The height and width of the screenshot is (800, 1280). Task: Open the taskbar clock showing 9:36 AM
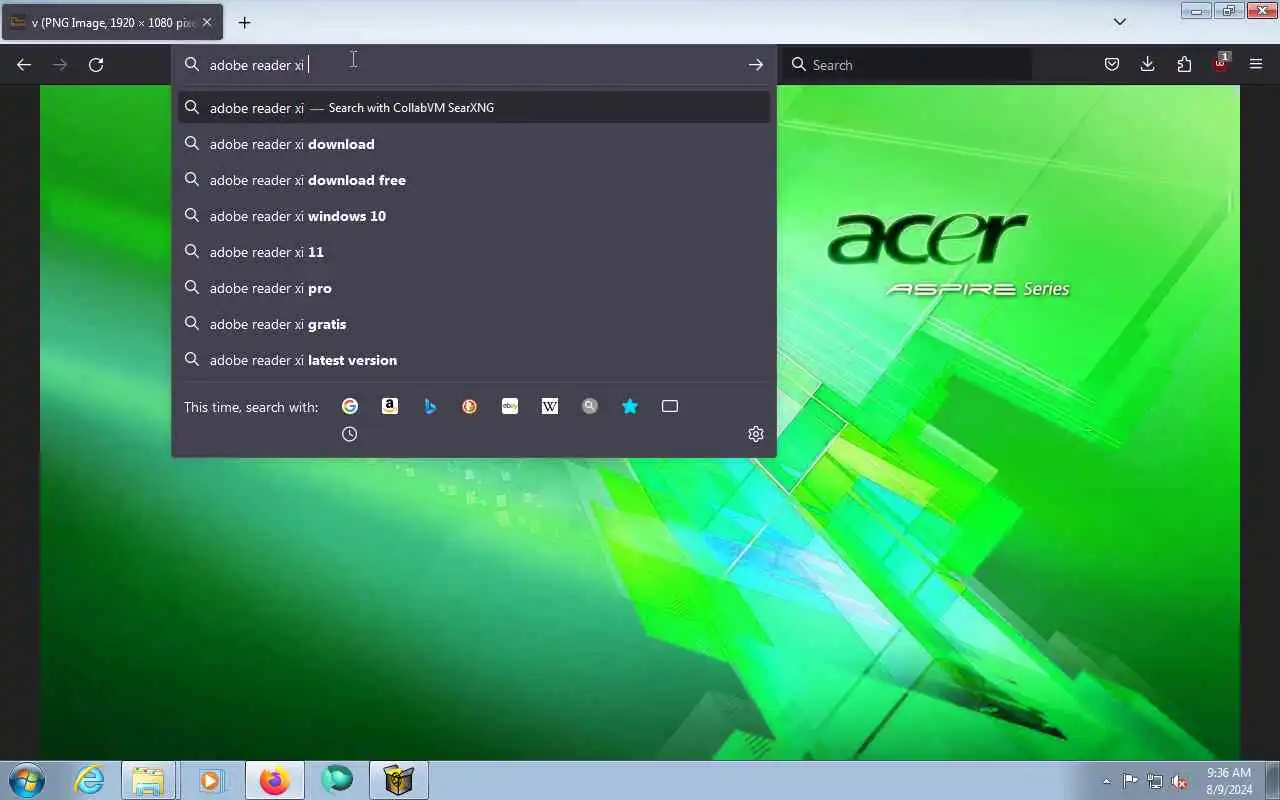(1229, 781)
